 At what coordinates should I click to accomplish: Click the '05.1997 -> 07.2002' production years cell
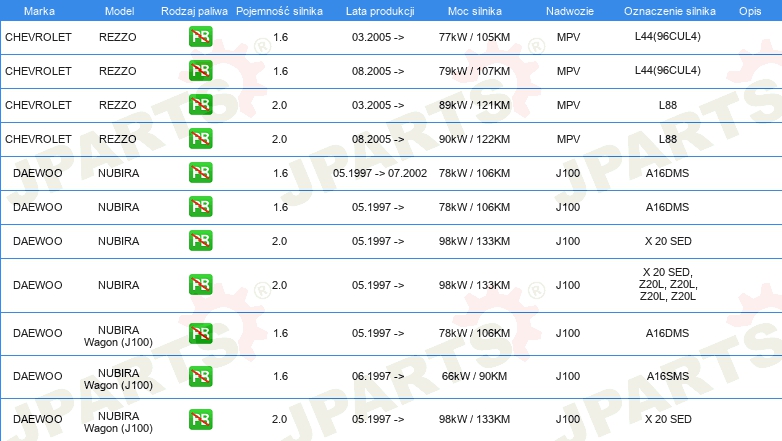pyautogui.click(x=380, y=173)
